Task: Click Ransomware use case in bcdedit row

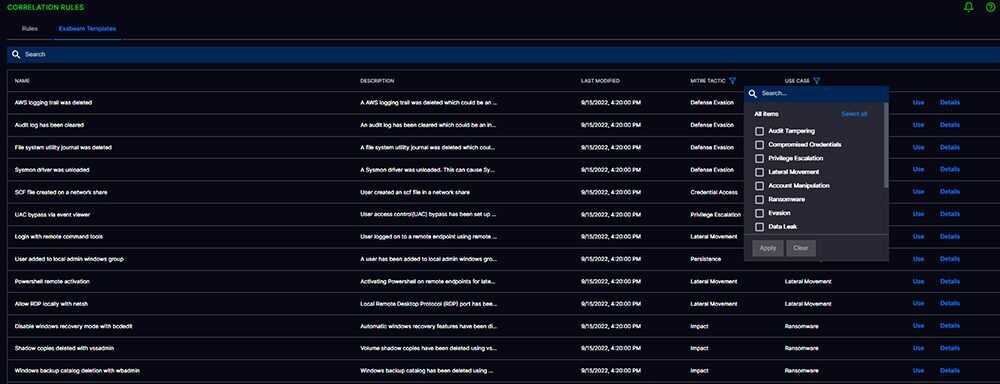Action: [x=801, y=326]
